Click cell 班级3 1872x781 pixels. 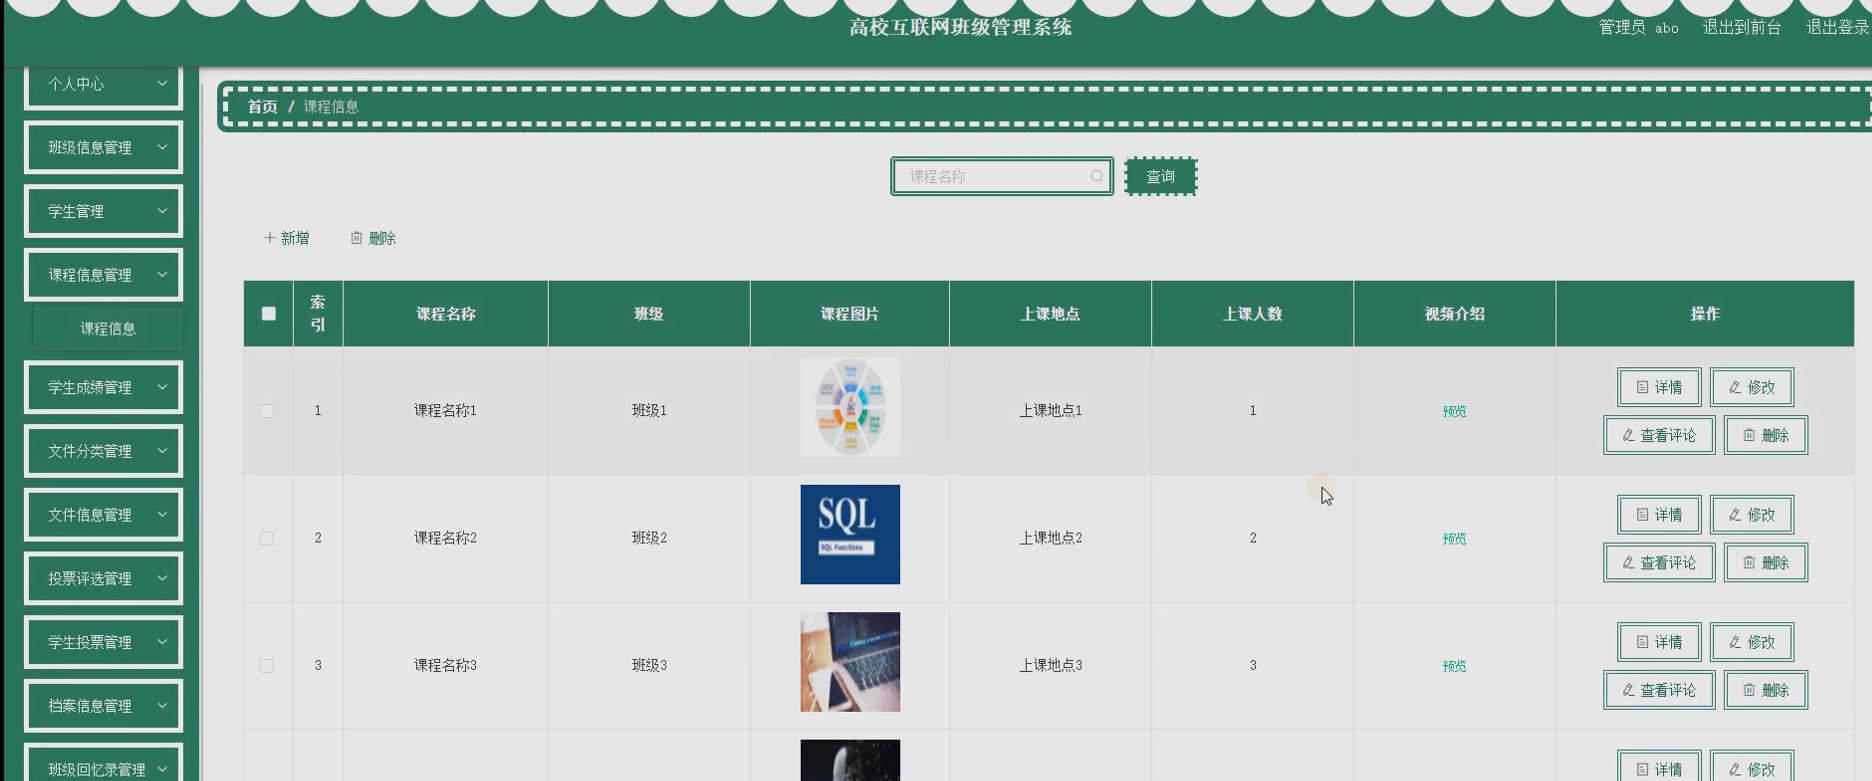(649, 666)
